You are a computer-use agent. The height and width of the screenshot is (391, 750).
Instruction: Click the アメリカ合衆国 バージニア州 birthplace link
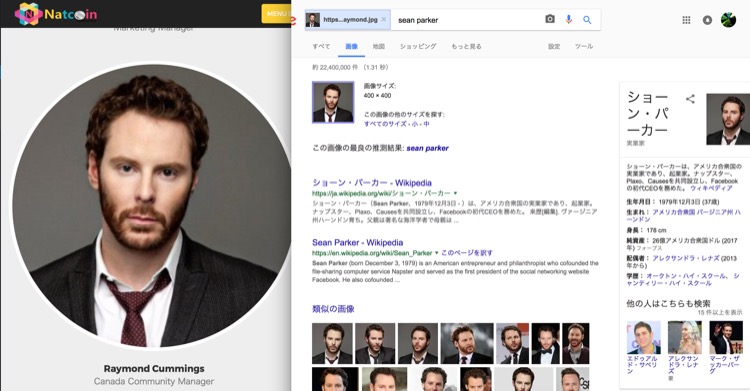(684, 215)
